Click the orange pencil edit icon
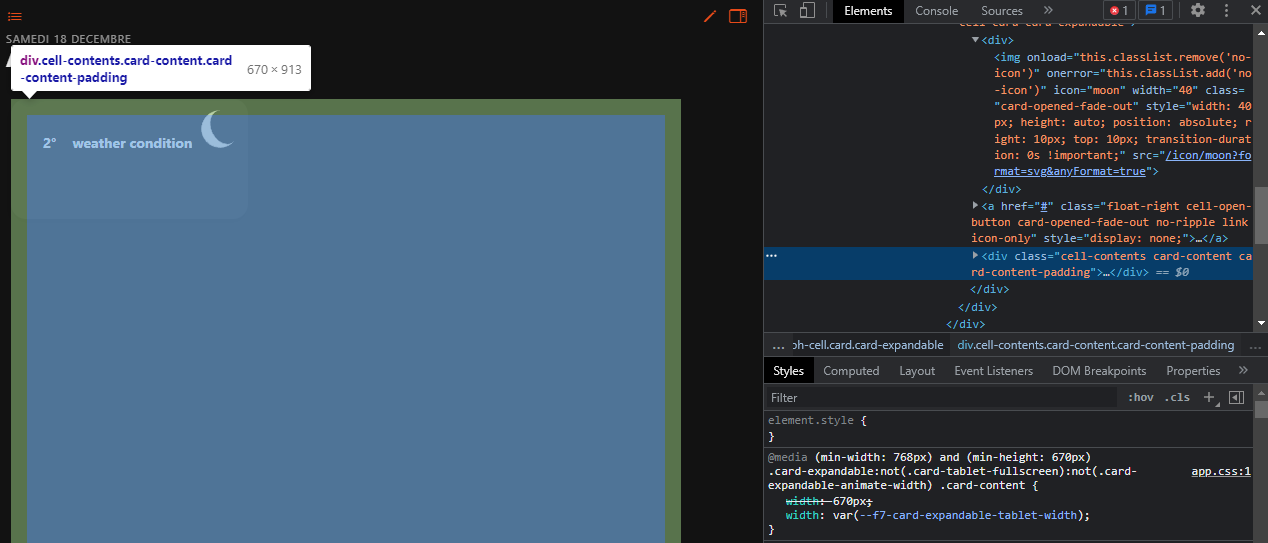Screen dimensions: 1268x543 [710, 16]
